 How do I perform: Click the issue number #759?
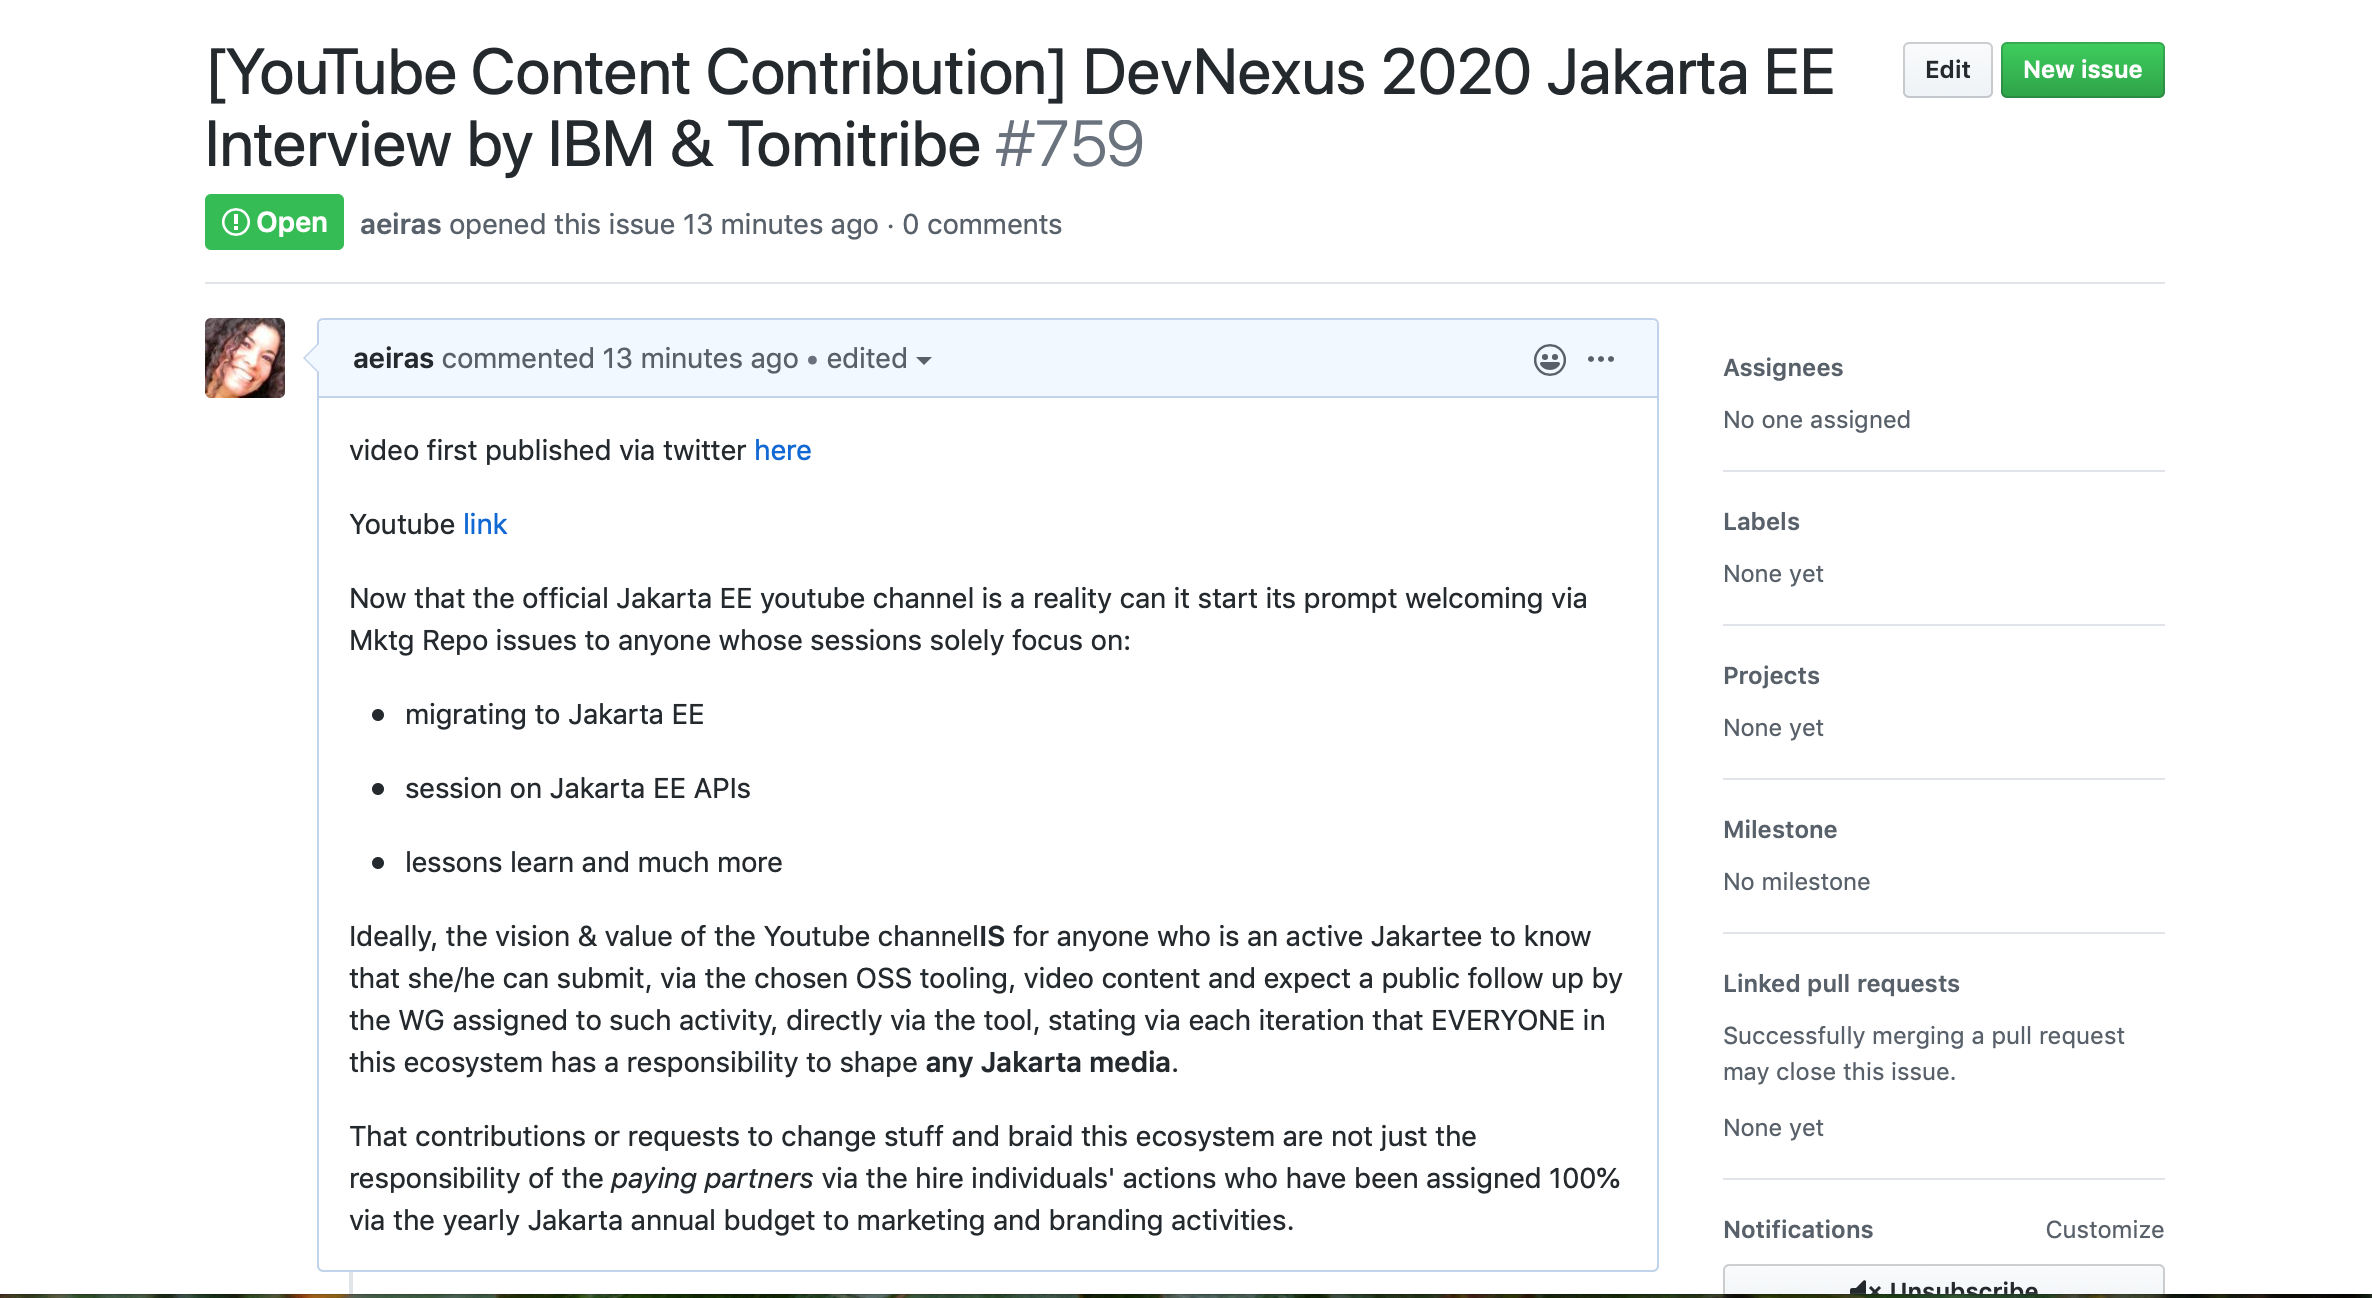coord(1069,145)
